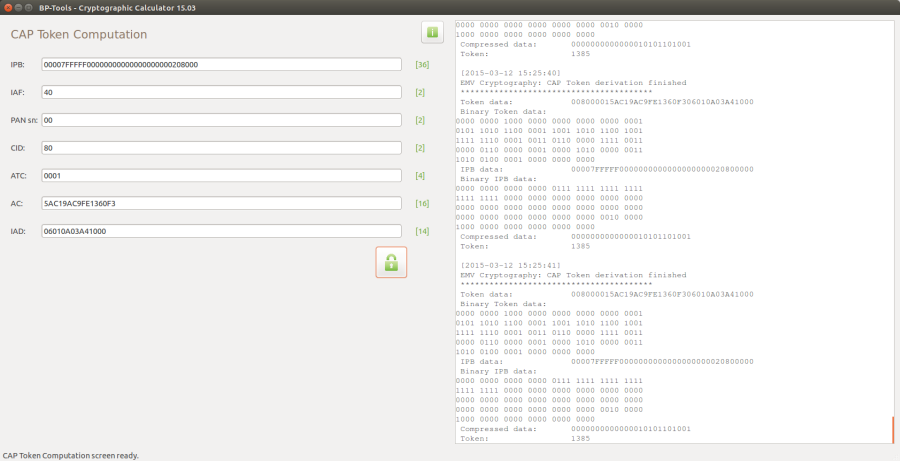Click the IAD length indicator [14]
This screenshot has height=461, width=900.
pyautogui.click(x=422, y=232)
